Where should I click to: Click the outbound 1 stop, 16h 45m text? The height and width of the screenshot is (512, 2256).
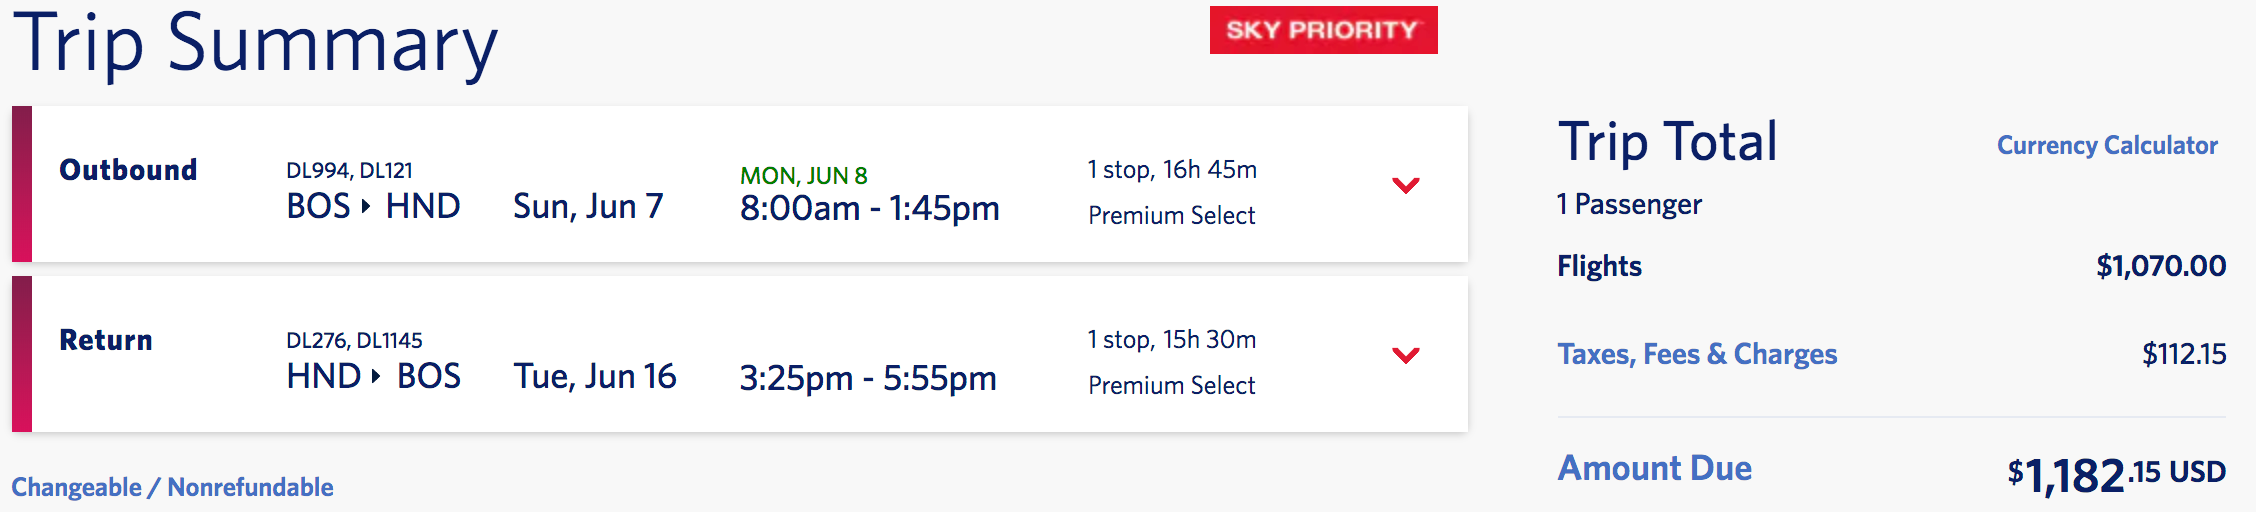(1172, 170)
